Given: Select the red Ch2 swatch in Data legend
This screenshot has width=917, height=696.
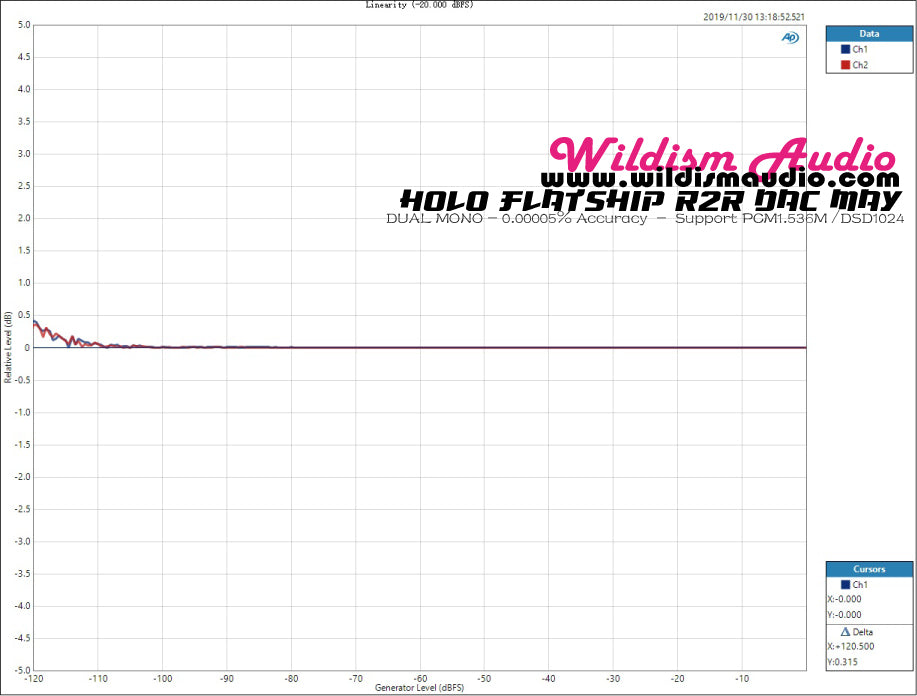Looking at the screenshot, I should pyautogui.click(x=846, y=65).
